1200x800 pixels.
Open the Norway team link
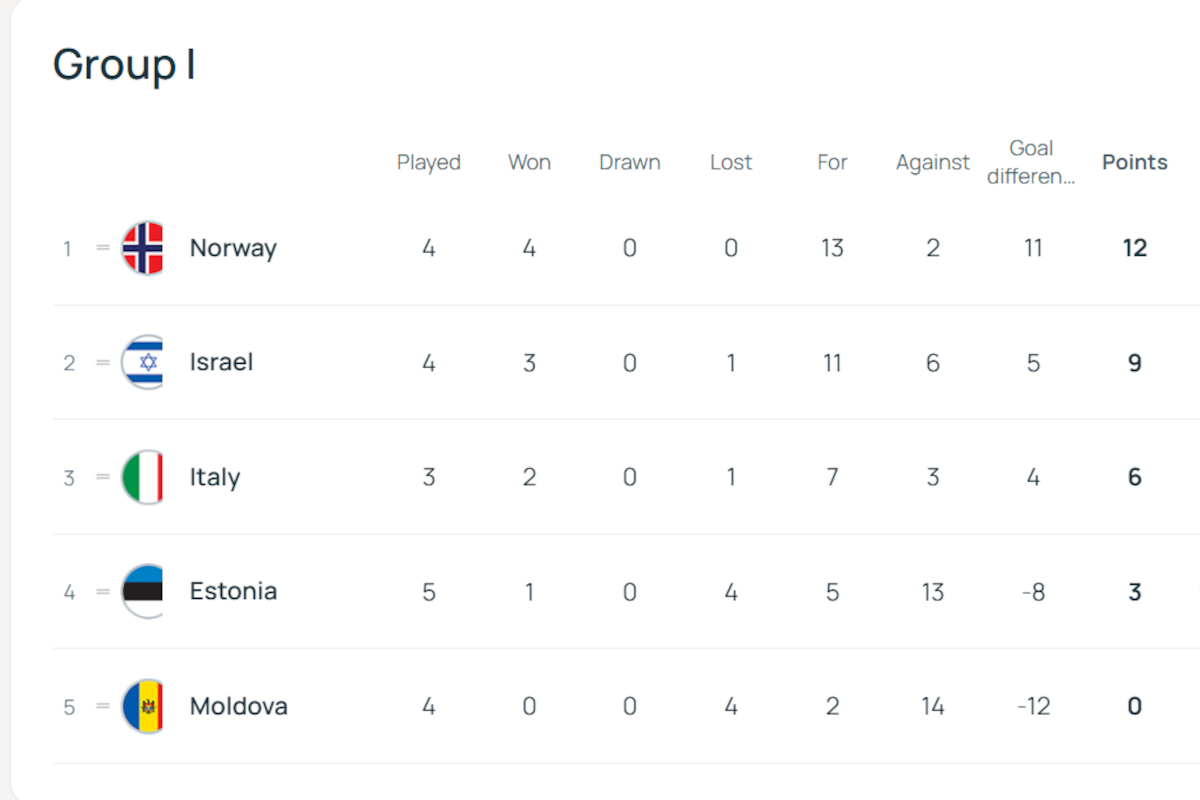click(233, 248)
